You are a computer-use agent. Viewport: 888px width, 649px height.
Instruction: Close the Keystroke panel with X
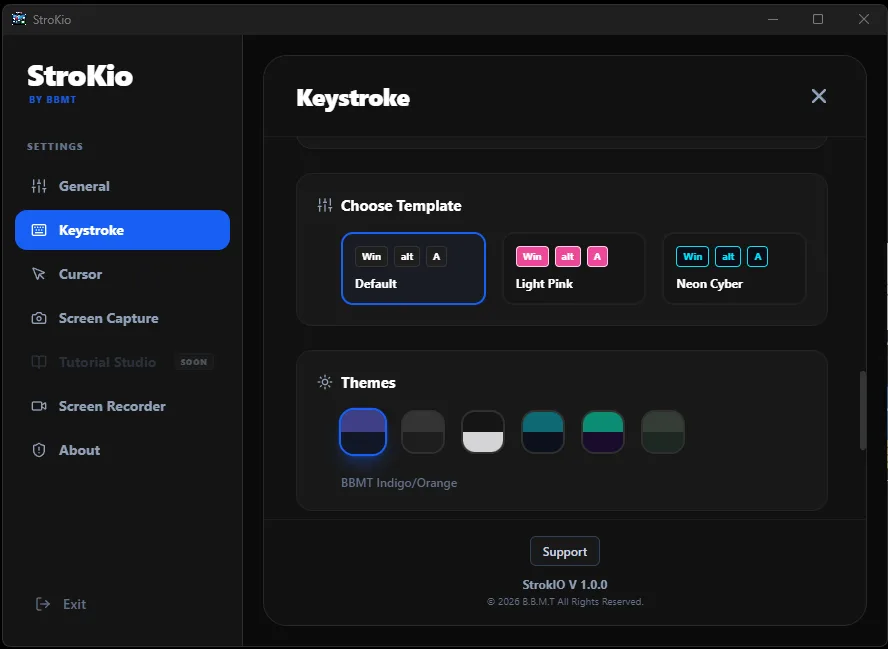(818, 96)
